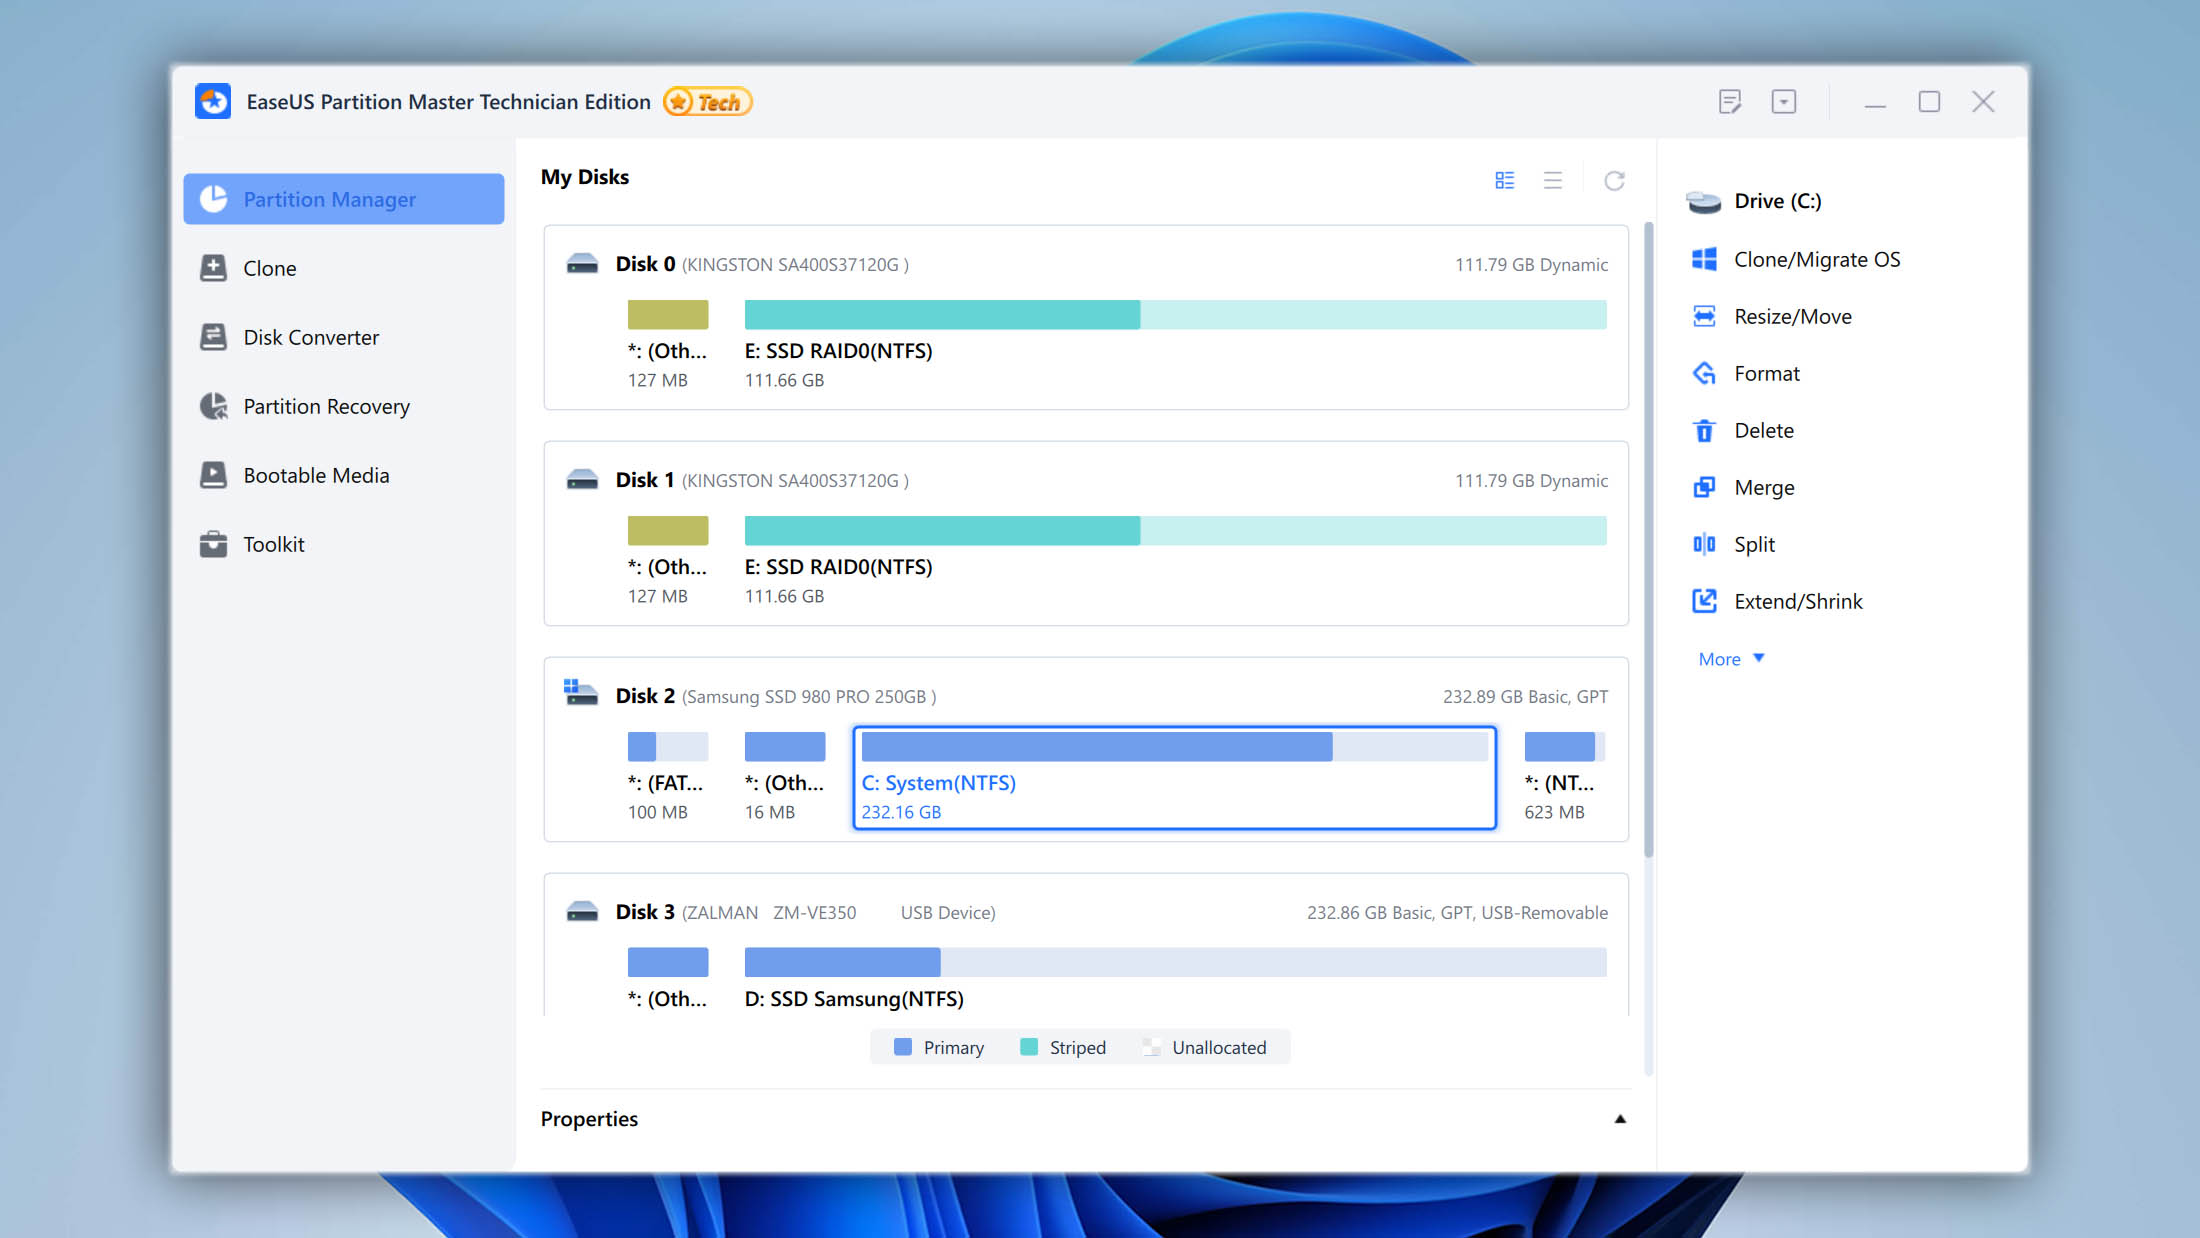Click the Drive (C:) heading text

pos(1778,201)
